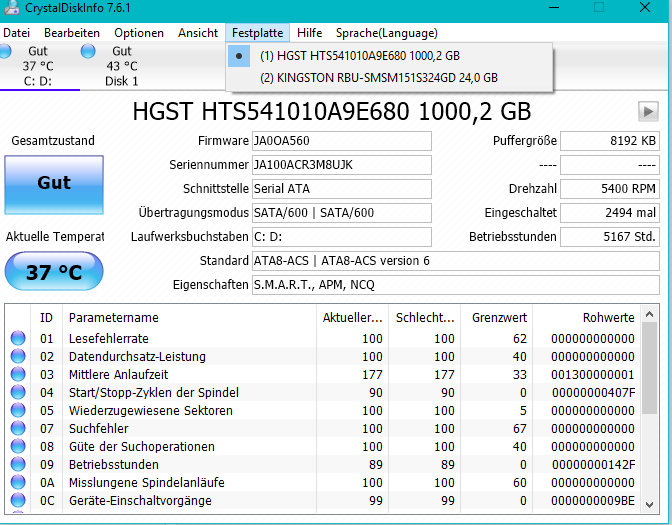The height and width of the screenshot is (525, 672).
Task: Select the Disk 1 tab at 43 °C
Action: (x=122, y=66)
